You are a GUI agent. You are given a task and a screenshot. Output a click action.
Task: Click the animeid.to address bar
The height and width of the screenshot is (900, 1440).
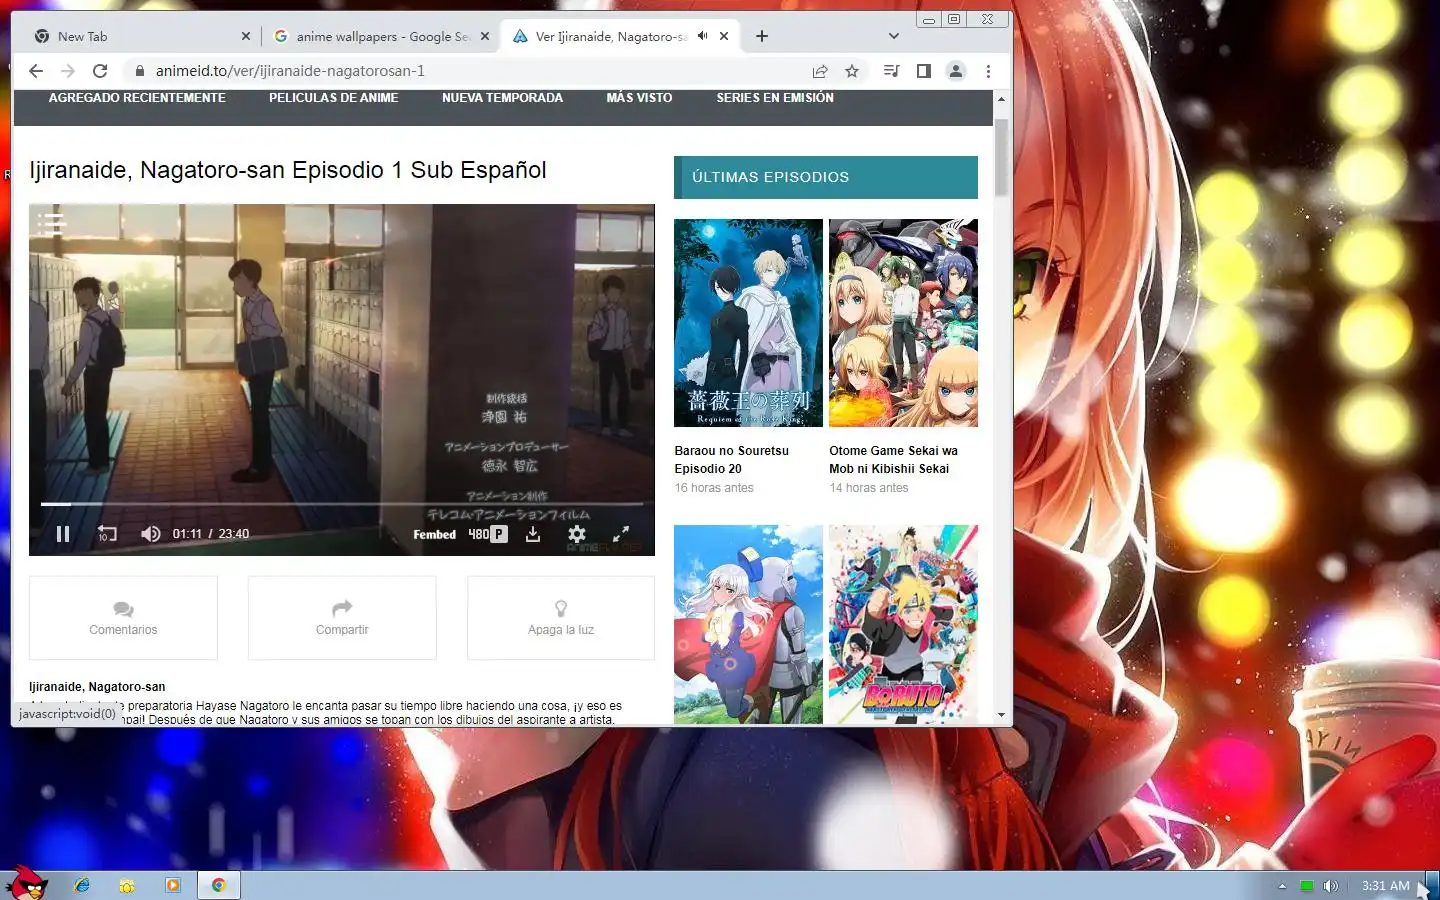coord(470,71)
